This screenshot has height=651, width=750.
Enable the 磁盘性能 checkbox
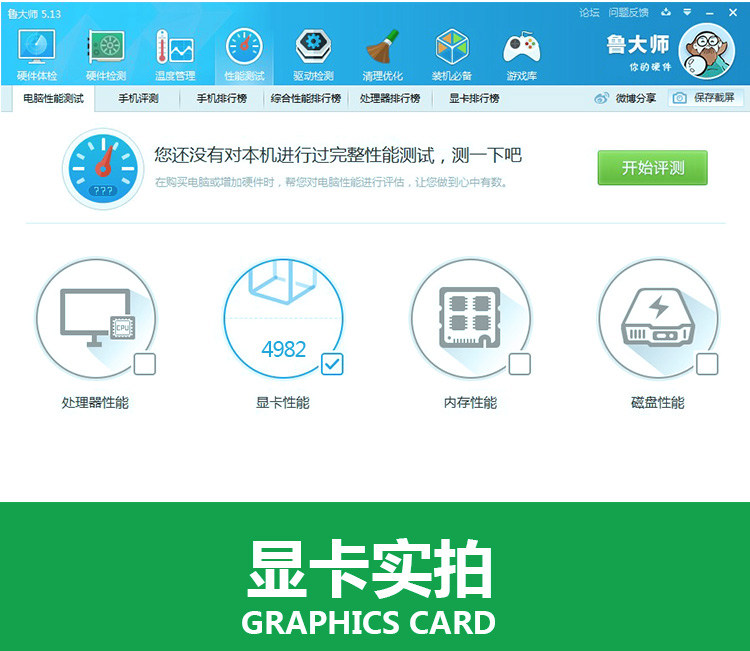click(707, 364)
